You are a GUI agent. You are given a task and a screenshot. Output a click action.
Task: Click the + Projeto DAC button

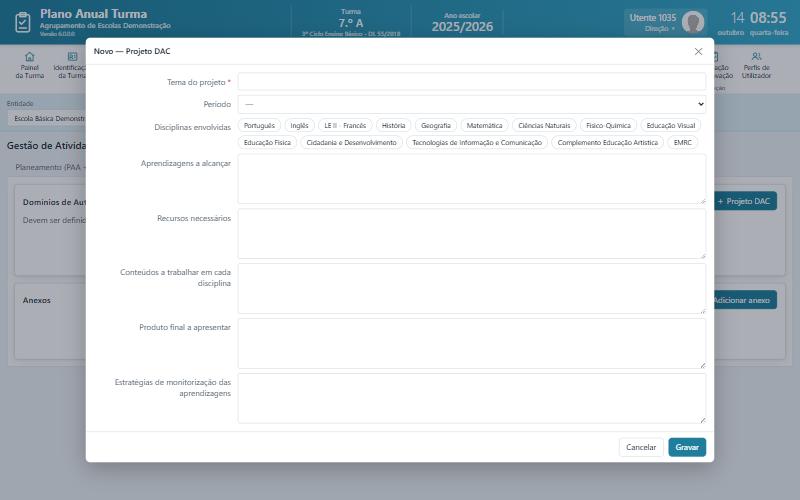(x=745, y=201)
